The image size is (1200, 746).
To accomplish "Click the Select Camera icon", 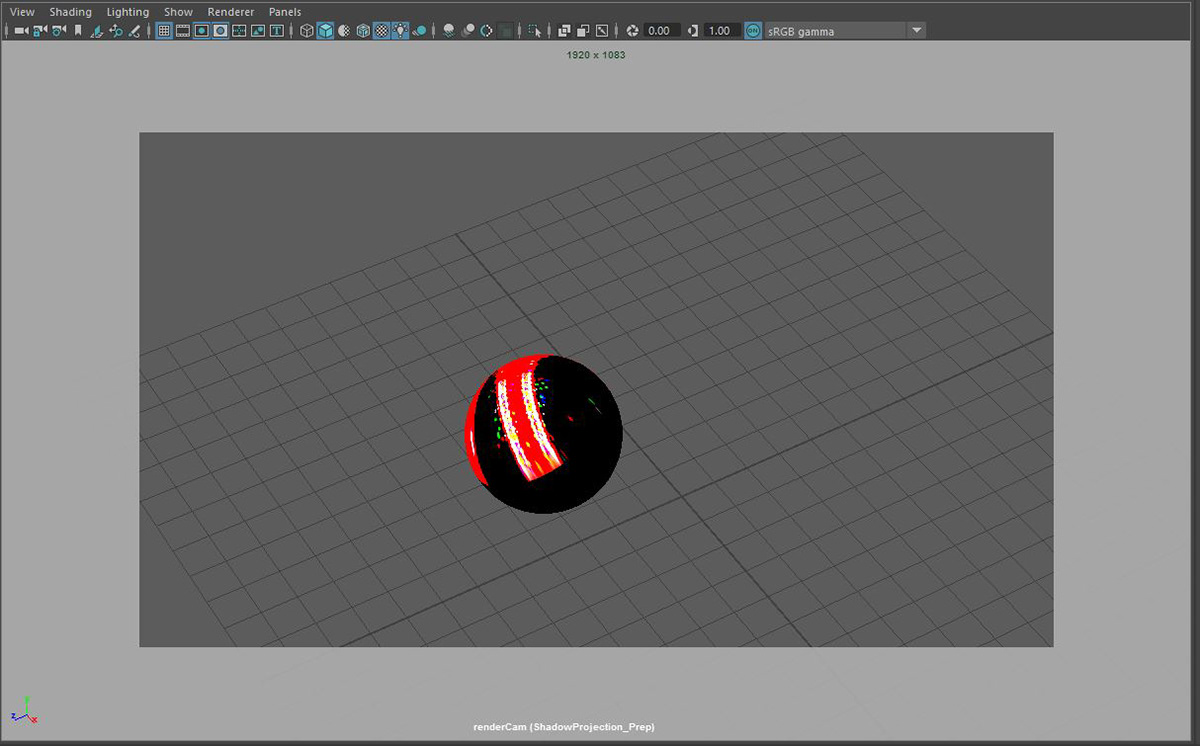I will tap(21, 31).
